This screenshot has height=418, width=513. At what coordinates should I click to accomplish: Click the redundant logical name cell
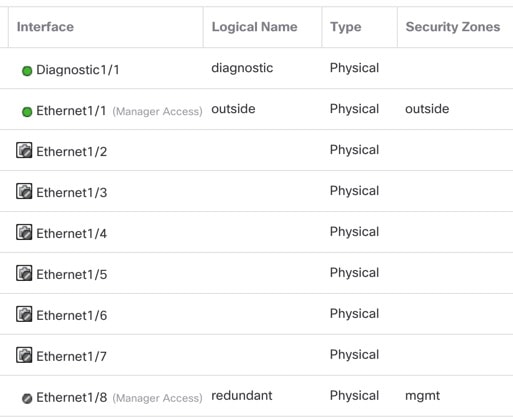(242, 396)
